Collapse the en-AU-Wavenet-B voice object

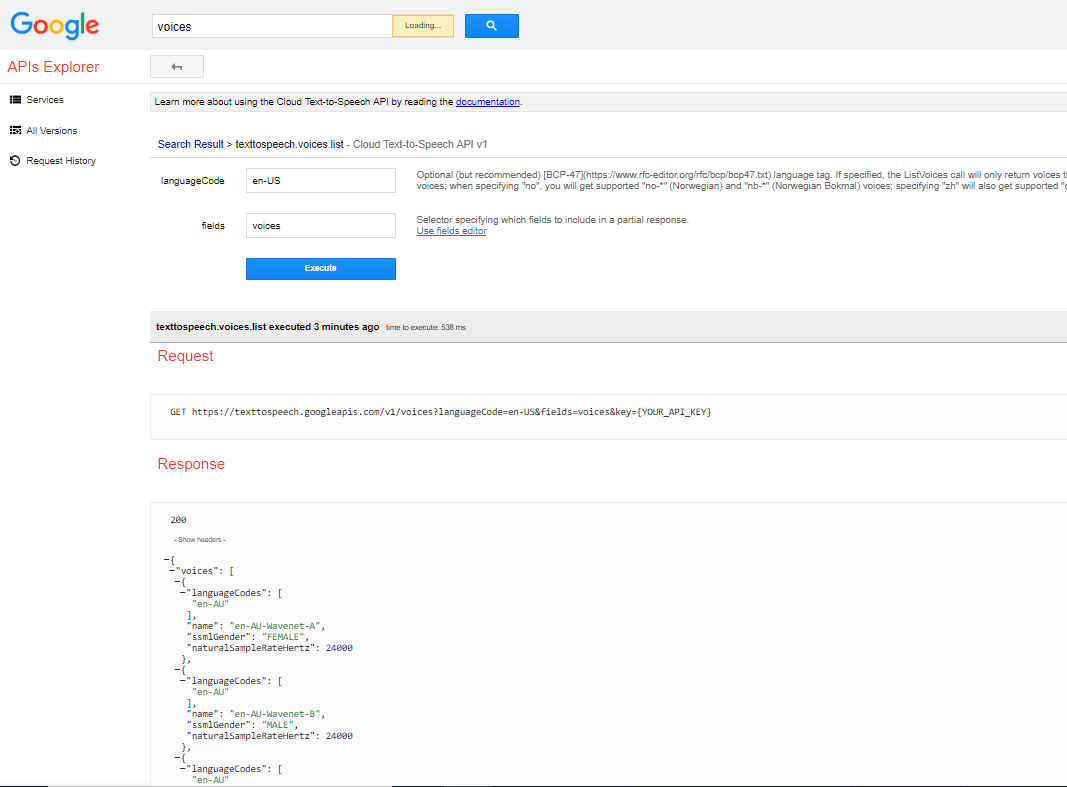[x=178, y=669]
